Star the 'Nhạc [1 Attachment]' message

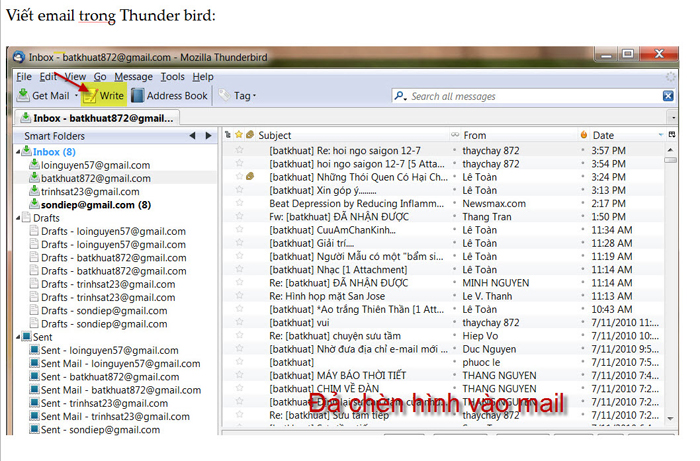(239, 269)
